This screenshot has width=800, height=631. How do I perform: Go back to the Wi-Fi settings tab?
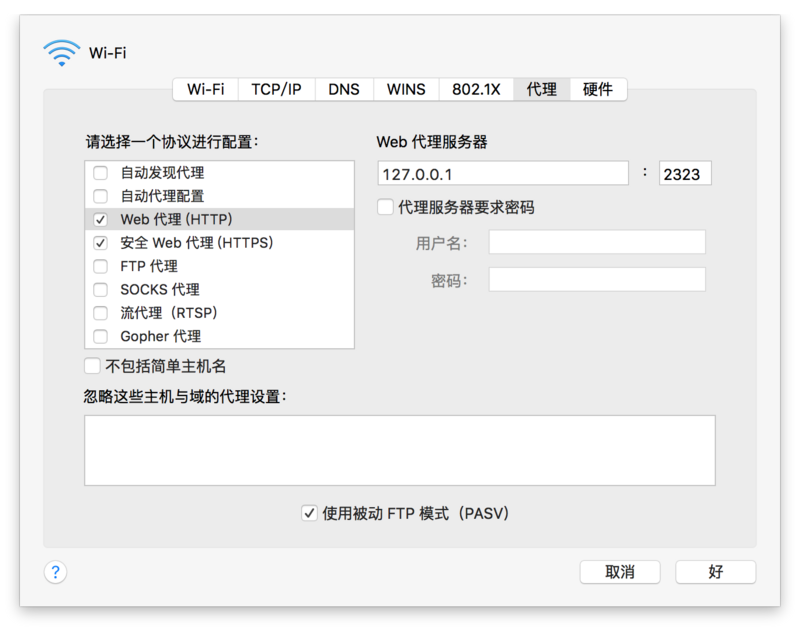[x=205, y=89]
